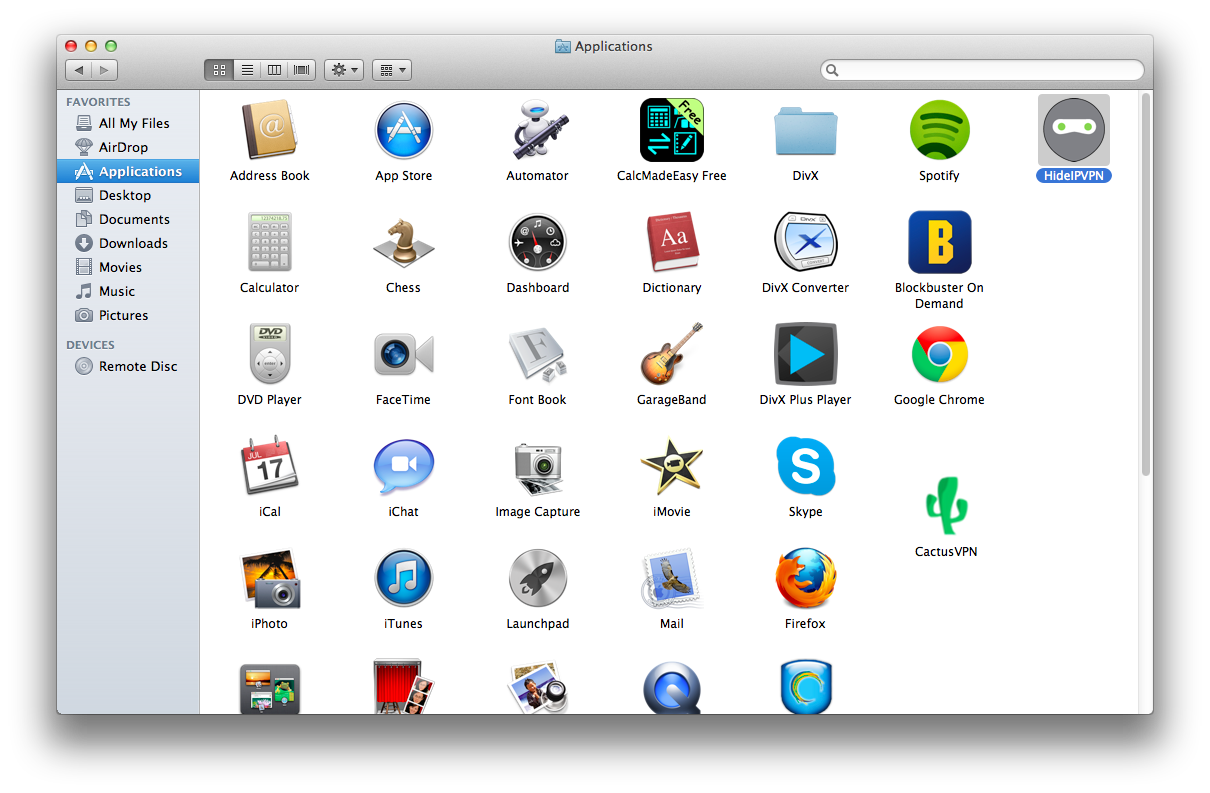1210x793 pixels.
Task: Select the iMovie star icon
Action: click(x=672, y=466)
